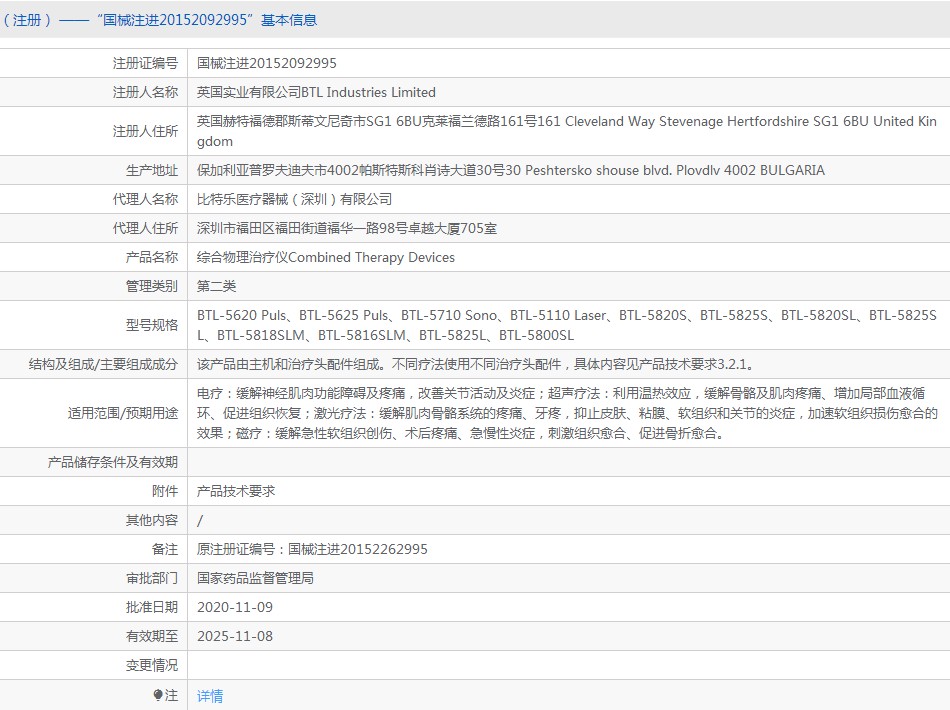Screen dimensions: 950x710
Task: Select registration number 国械注进20152092995 value
Action: [x=267, y=63]
